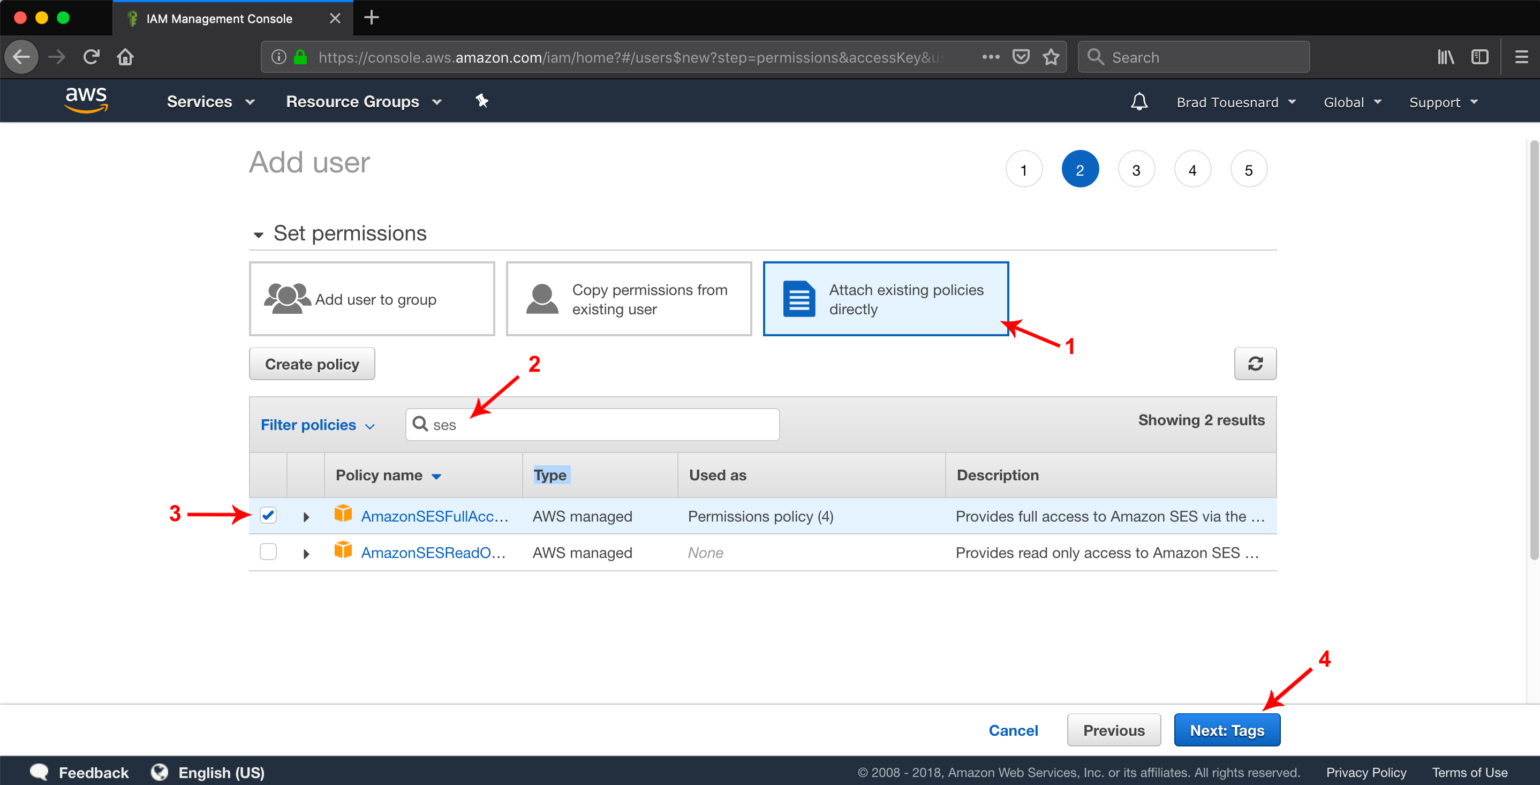Sort by Policy name column header
The height and width of the screenshot is (785, 1540).
[x=389, y=476]
